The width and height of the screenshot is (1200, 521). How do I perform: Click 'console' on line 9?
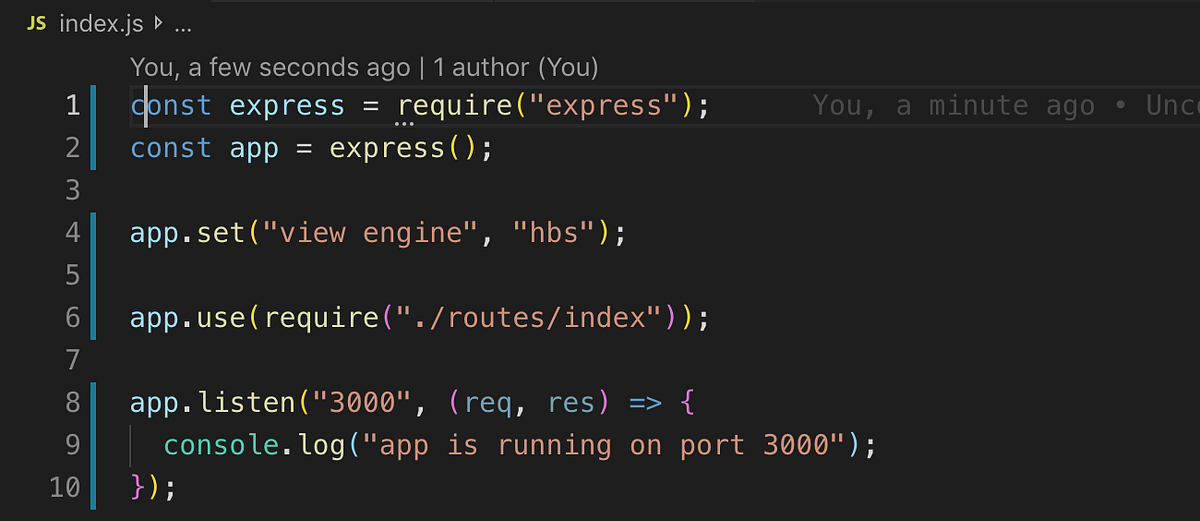click(x=222, y=446)
